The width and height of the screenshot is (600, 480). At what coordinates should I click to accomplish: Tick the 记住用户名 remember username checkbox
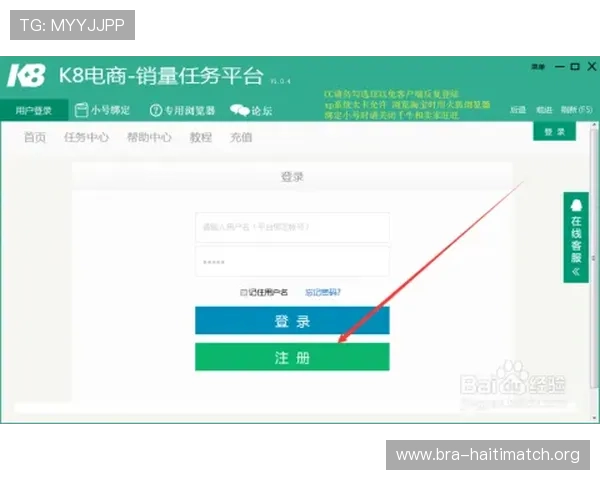243,293
